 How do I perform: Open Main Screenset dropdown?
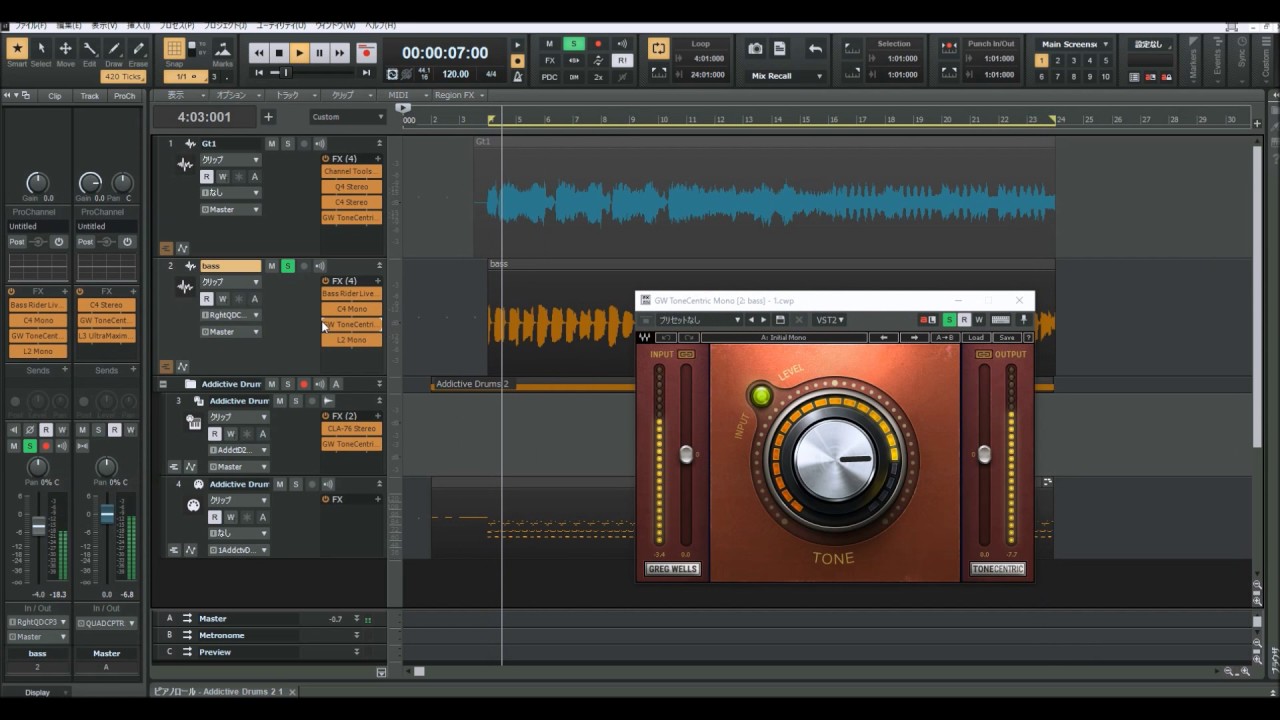coord(1073,44)
